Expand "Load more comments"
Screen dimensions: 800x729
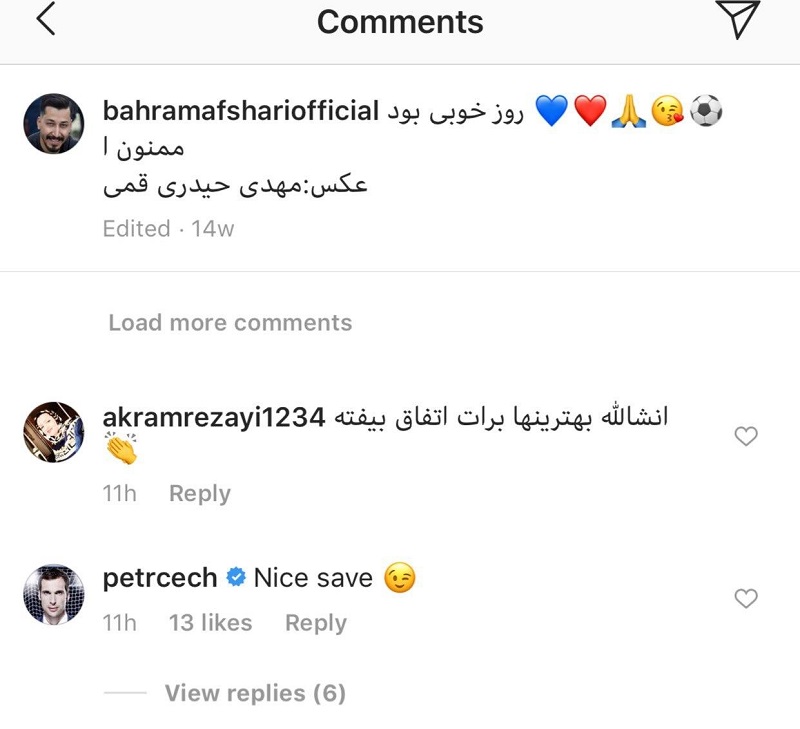[230, 323]
